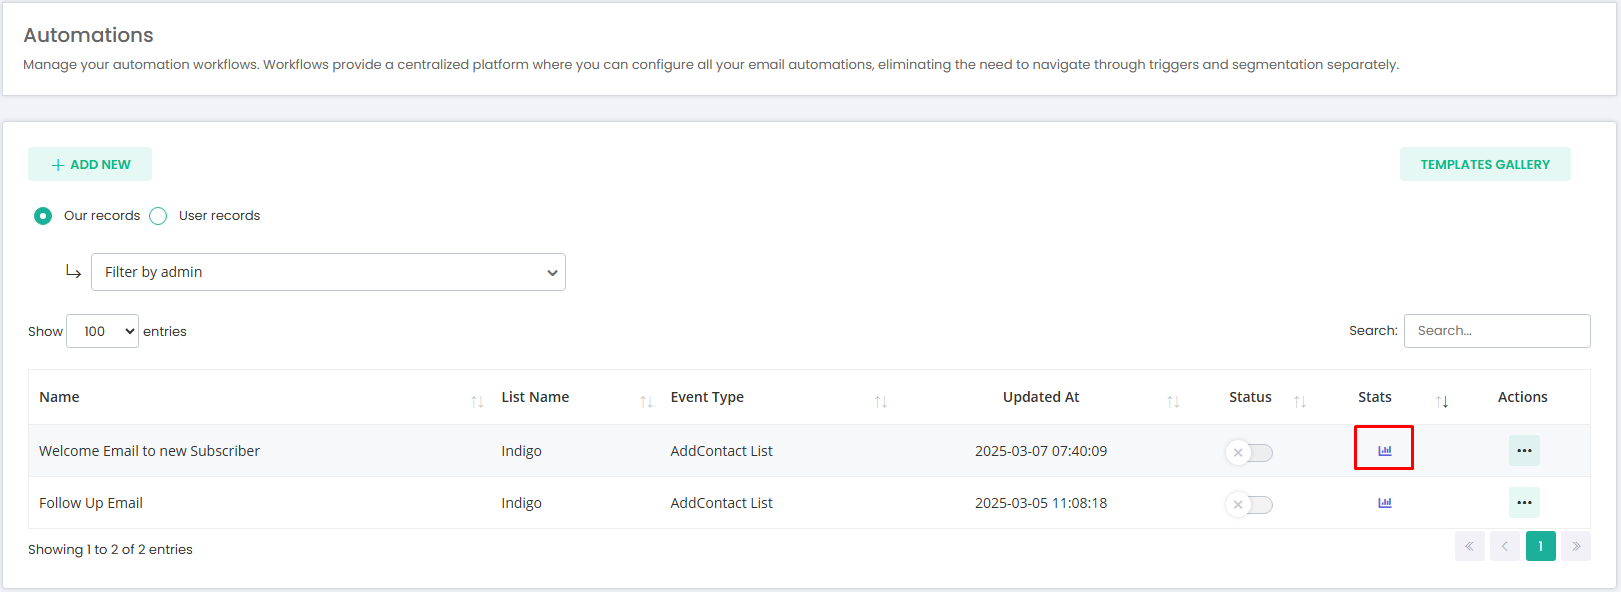This screenshot has height=592, width=1621.
Task: Expand the Filter by admin dropdown
Action: pos(328,272)
